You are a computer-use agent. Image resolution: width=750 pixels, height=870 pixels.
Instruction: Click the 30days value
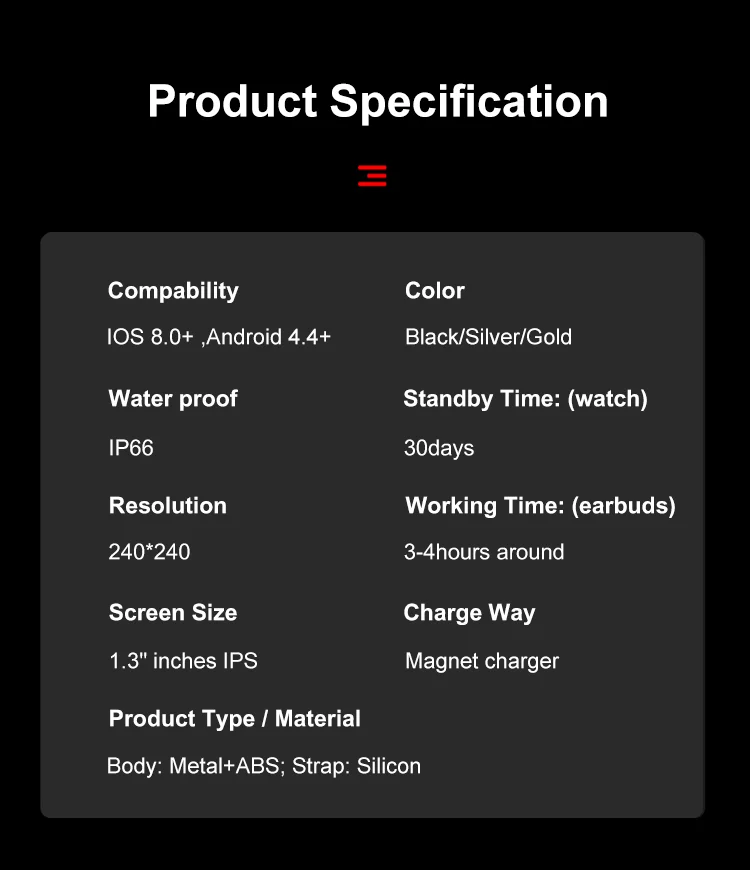click(439, 447)
